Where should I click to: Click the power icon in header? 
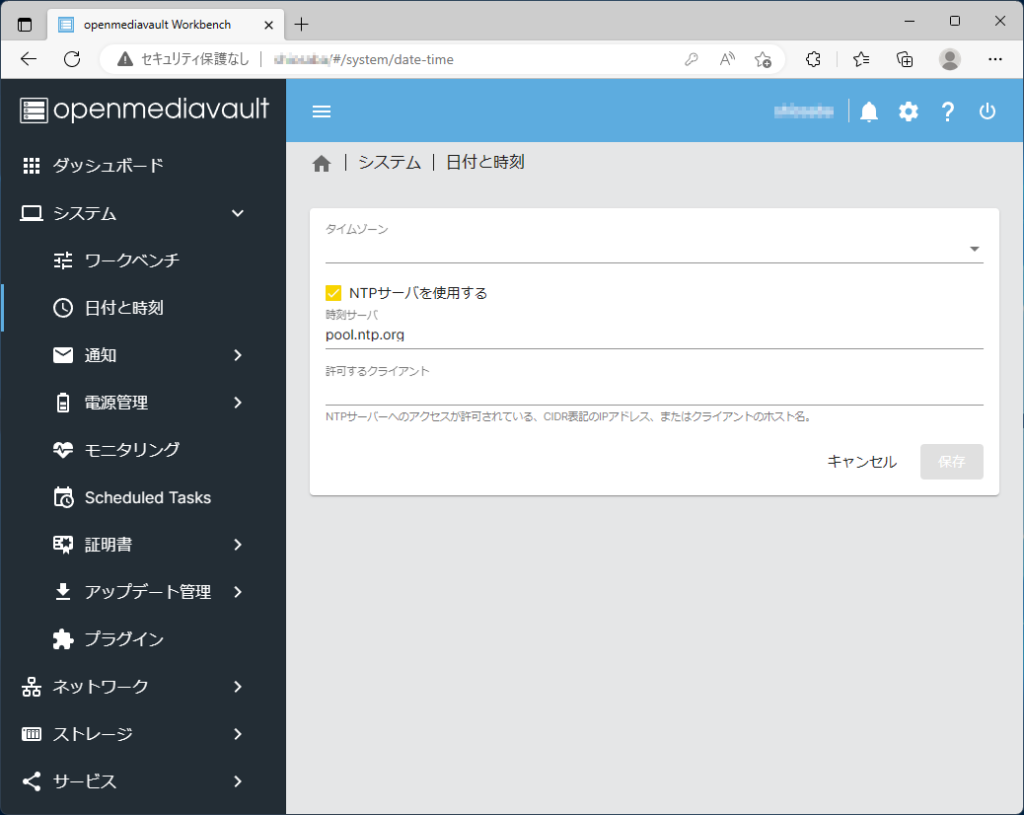point(987,112)
